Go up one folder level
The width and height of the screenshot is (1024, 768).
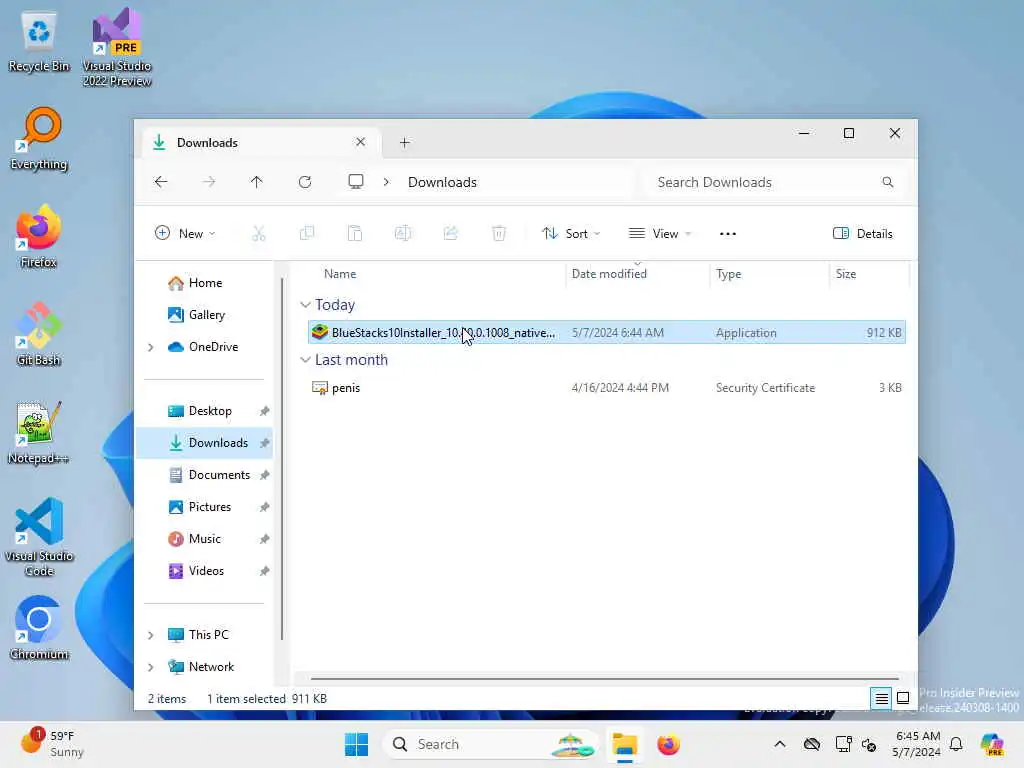coord(257,182)
